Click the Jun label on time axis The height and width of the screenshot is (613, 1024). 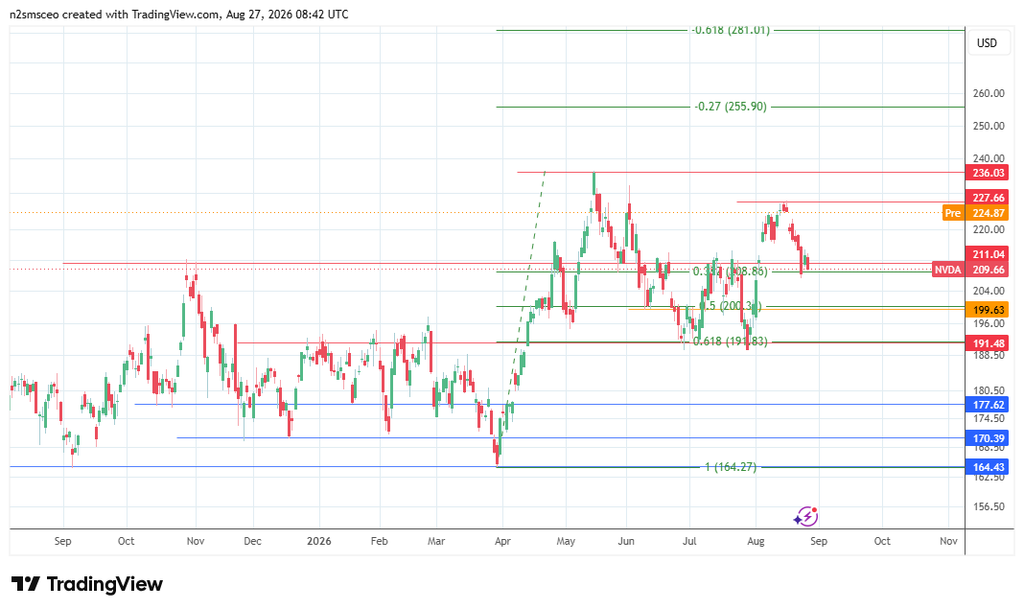click(x=626, y=541)
